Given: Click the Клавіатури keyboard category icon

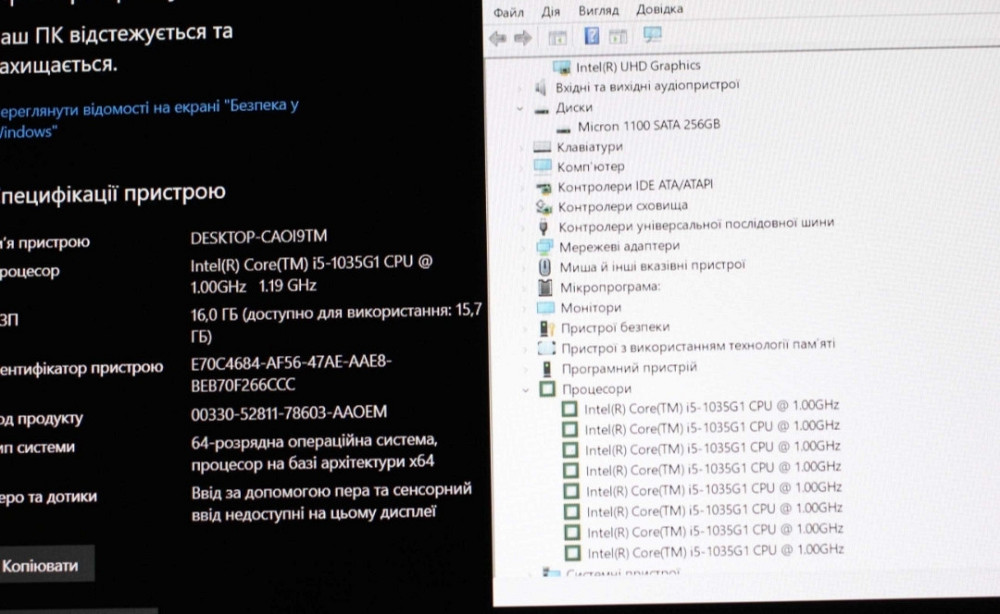Looking at the screenshot, I should tap(543, 147).
